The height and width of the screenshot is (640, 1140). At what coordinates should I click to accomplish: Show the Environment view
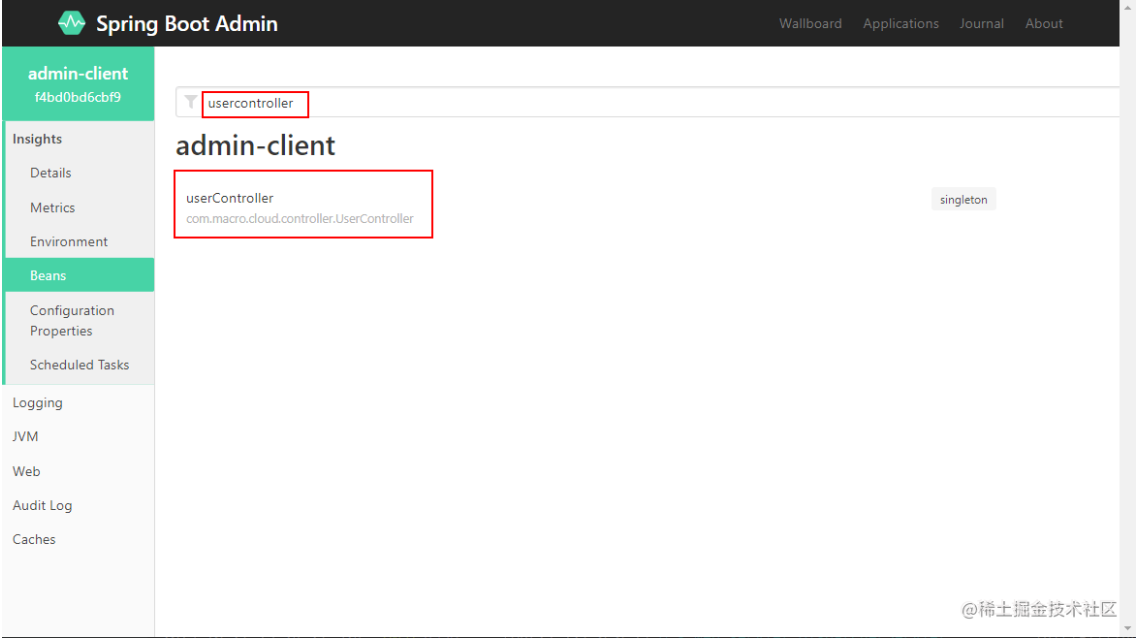click(68, 241)
